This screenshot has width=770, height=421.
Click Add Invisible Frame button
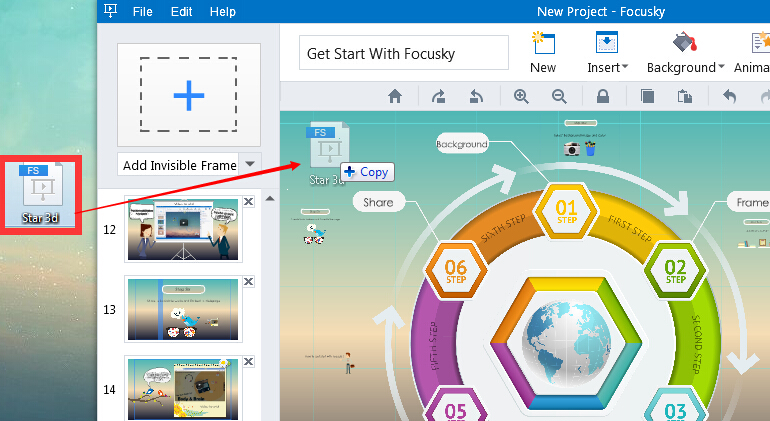(179, 165)
